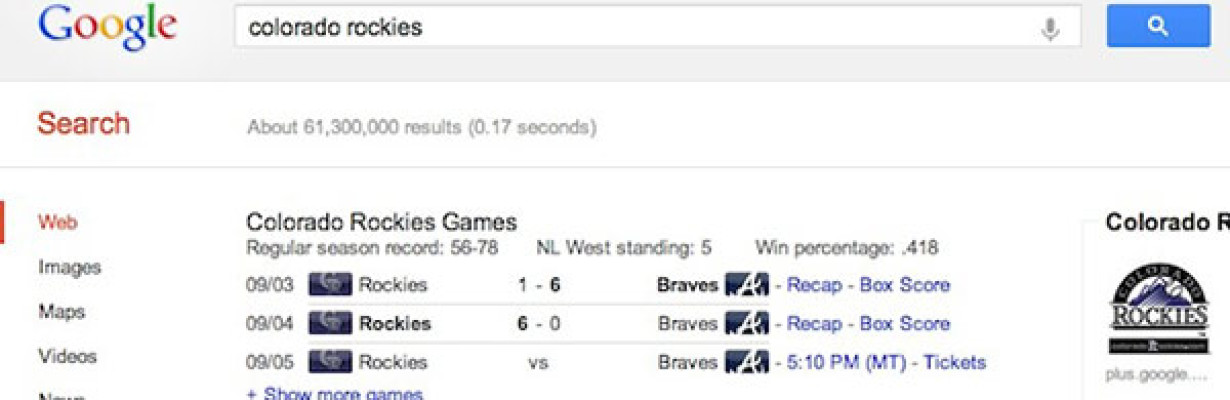Image resolution: width=1230 pixels, height=400 pixels.
Task: Click Rockies team logo on 09/04 row
Action: [330, 323]
